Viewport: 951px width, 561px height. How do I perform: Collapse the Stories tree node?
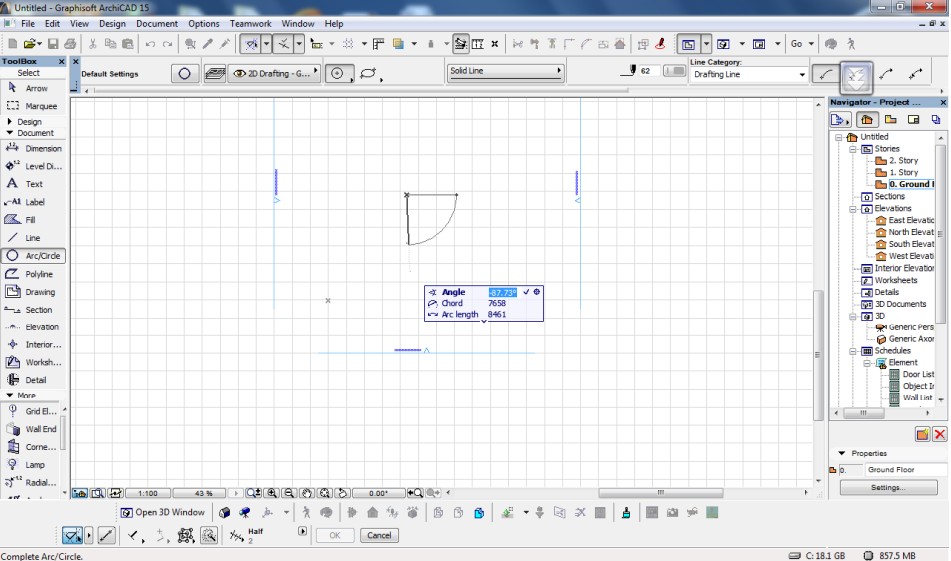click(854, 149)
